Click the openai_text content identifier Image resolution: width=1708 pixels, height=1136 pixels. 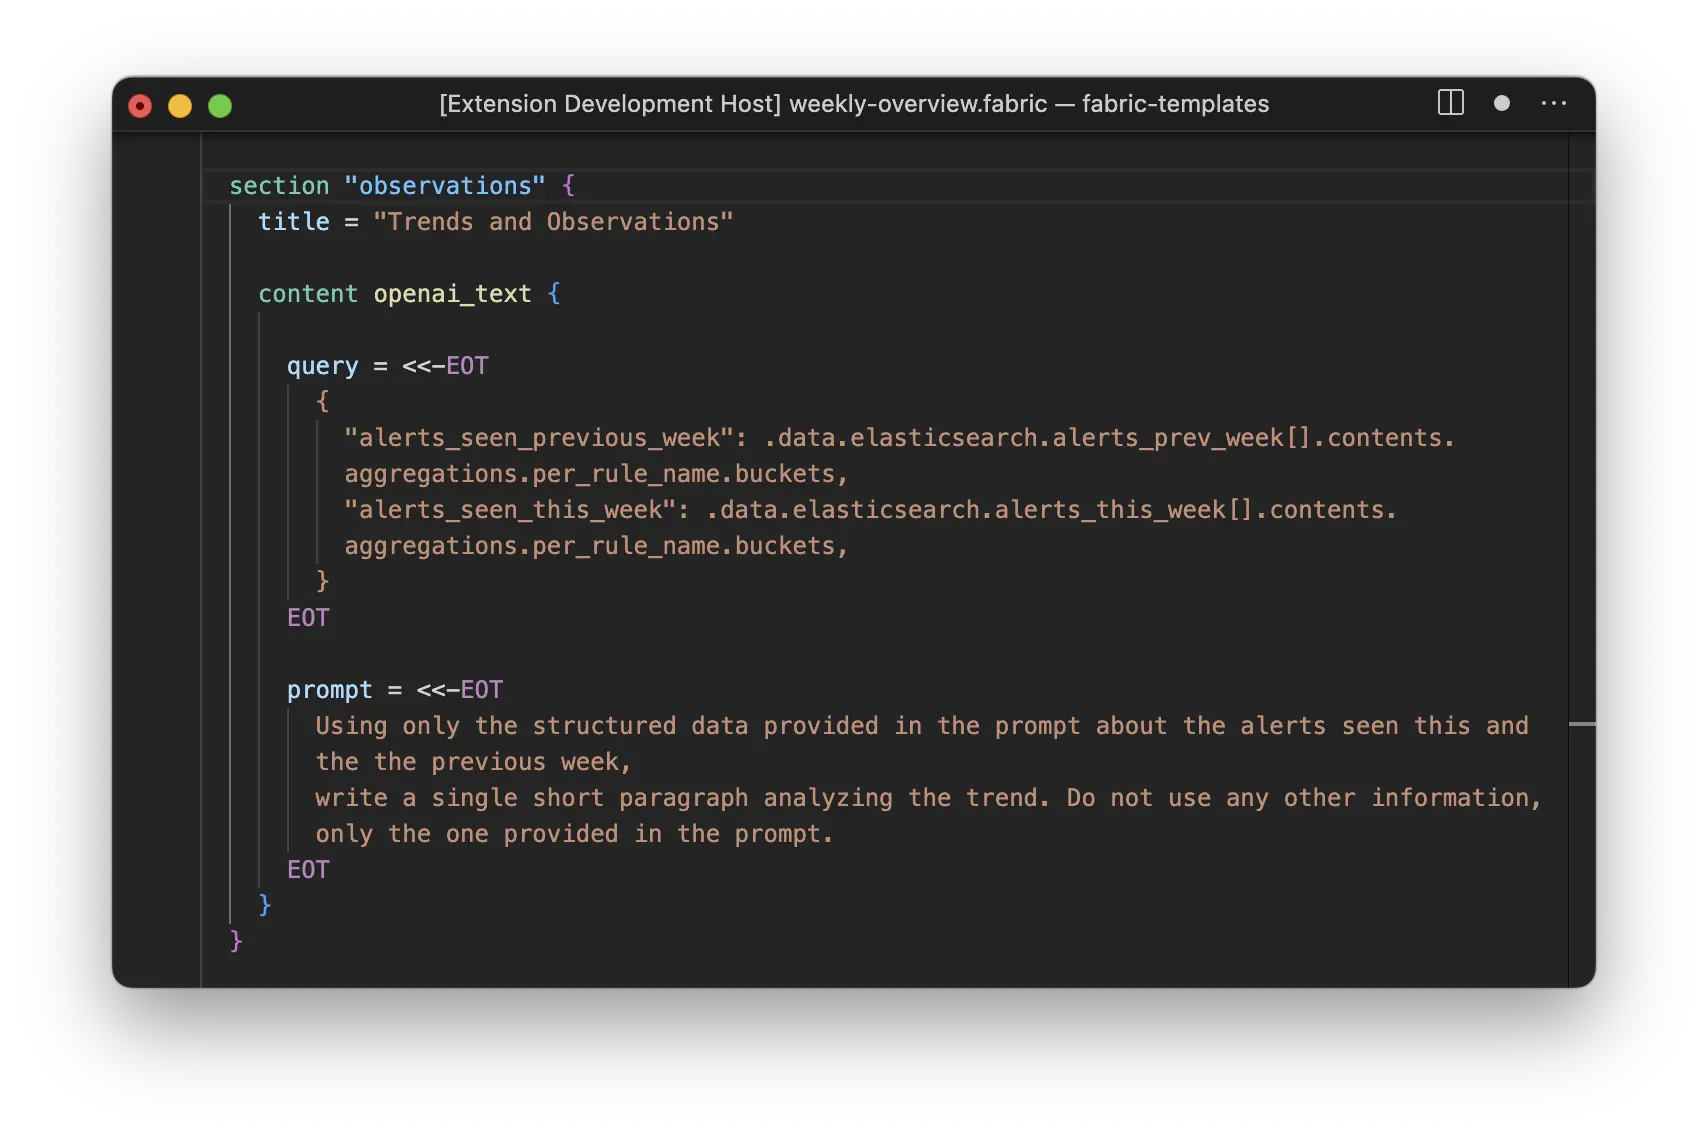[x=452, y=293]
